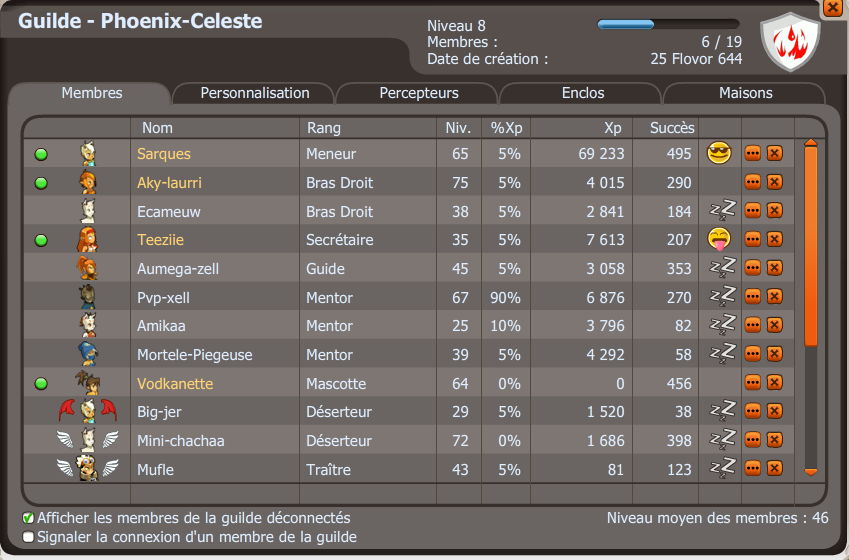Click the member name Mini-chachaa
Screen dimensions: 849x560
[180, 441]
